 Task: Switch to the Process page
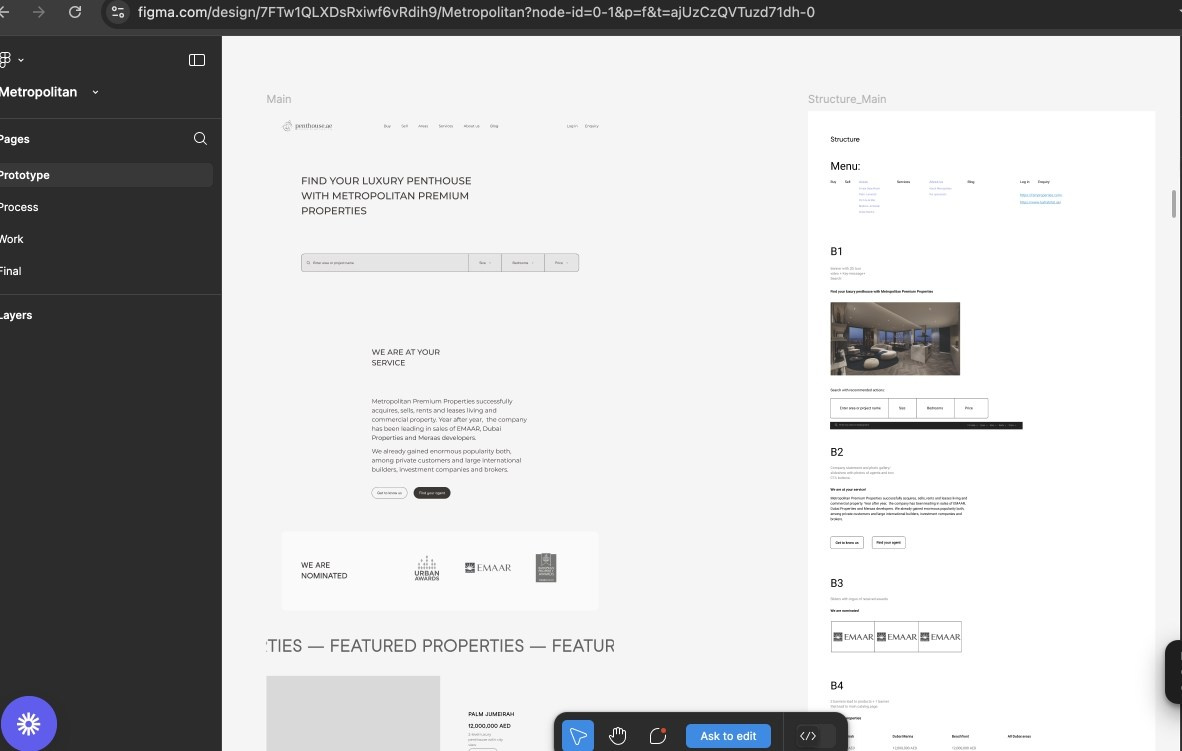point(19,206)
